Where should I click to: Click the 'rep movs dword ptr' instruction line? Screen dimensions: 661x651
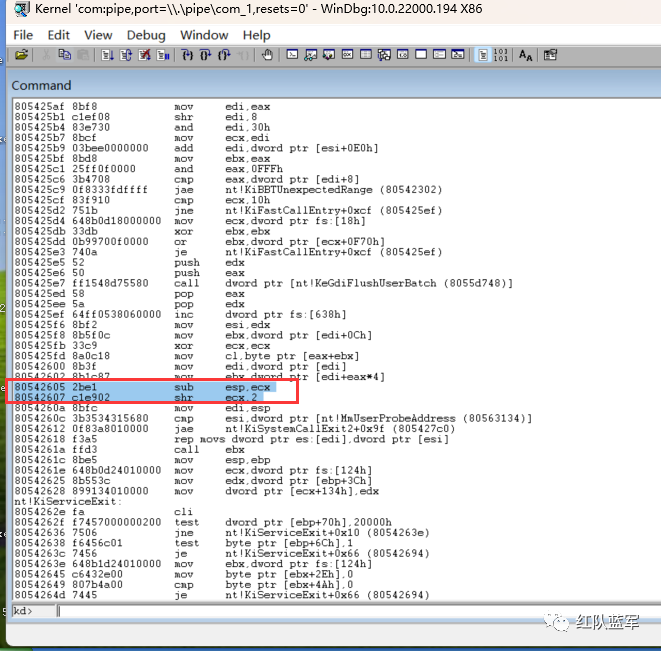pyautogui.click(x=231, y=439)
